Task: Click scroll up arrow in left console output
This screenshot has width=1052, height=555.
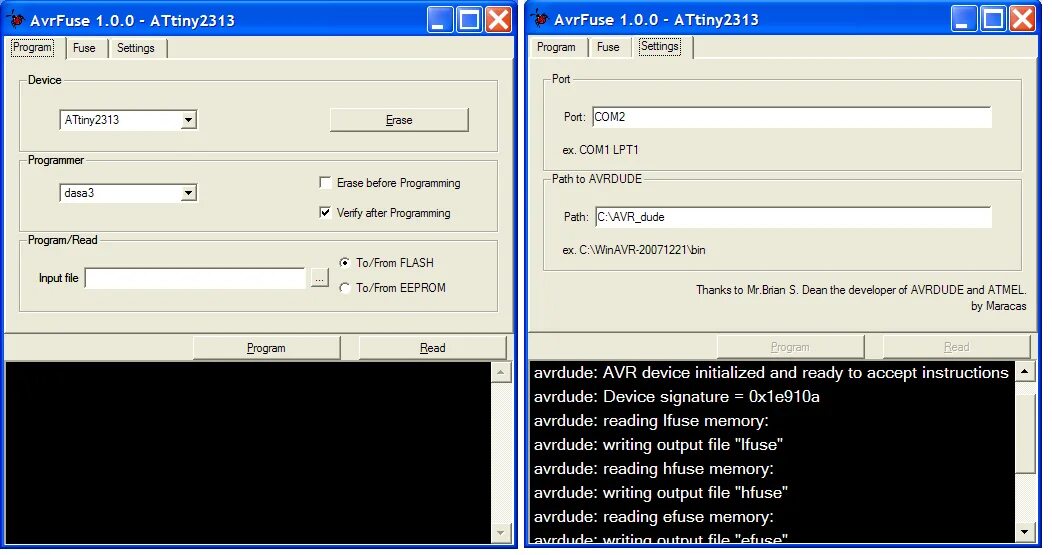Action: (501, 372)
